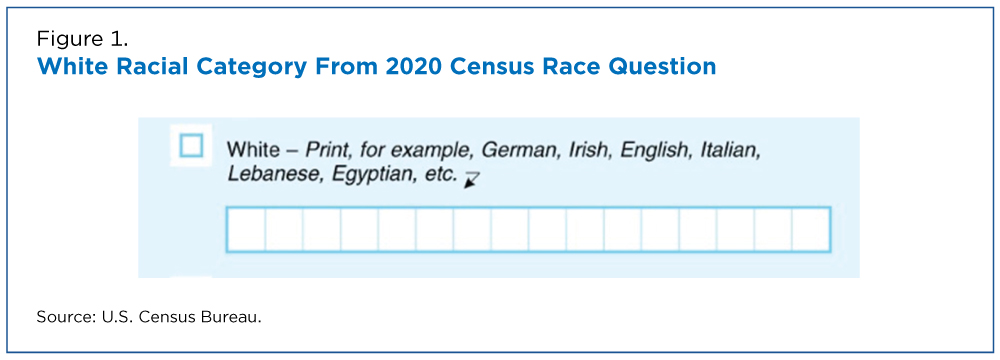The image size is (1000, 360).
Task: Select the second-to-last character box of the write-in field
Action: coord(774,229)
